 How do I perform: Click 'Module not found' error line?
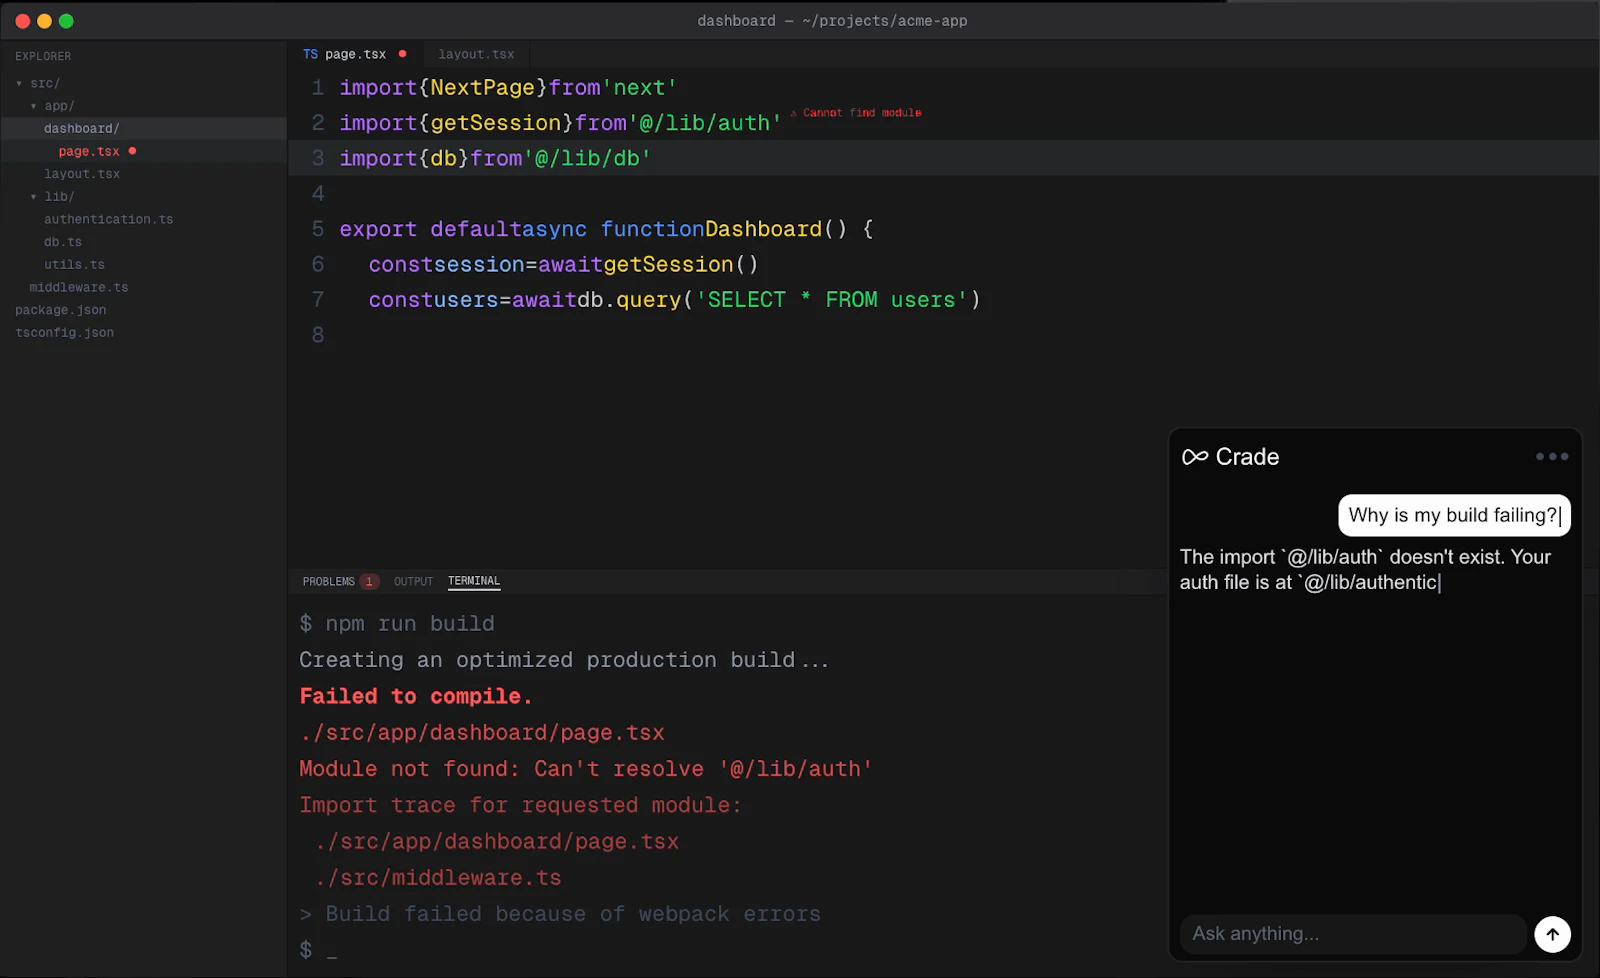coord(586,769)
